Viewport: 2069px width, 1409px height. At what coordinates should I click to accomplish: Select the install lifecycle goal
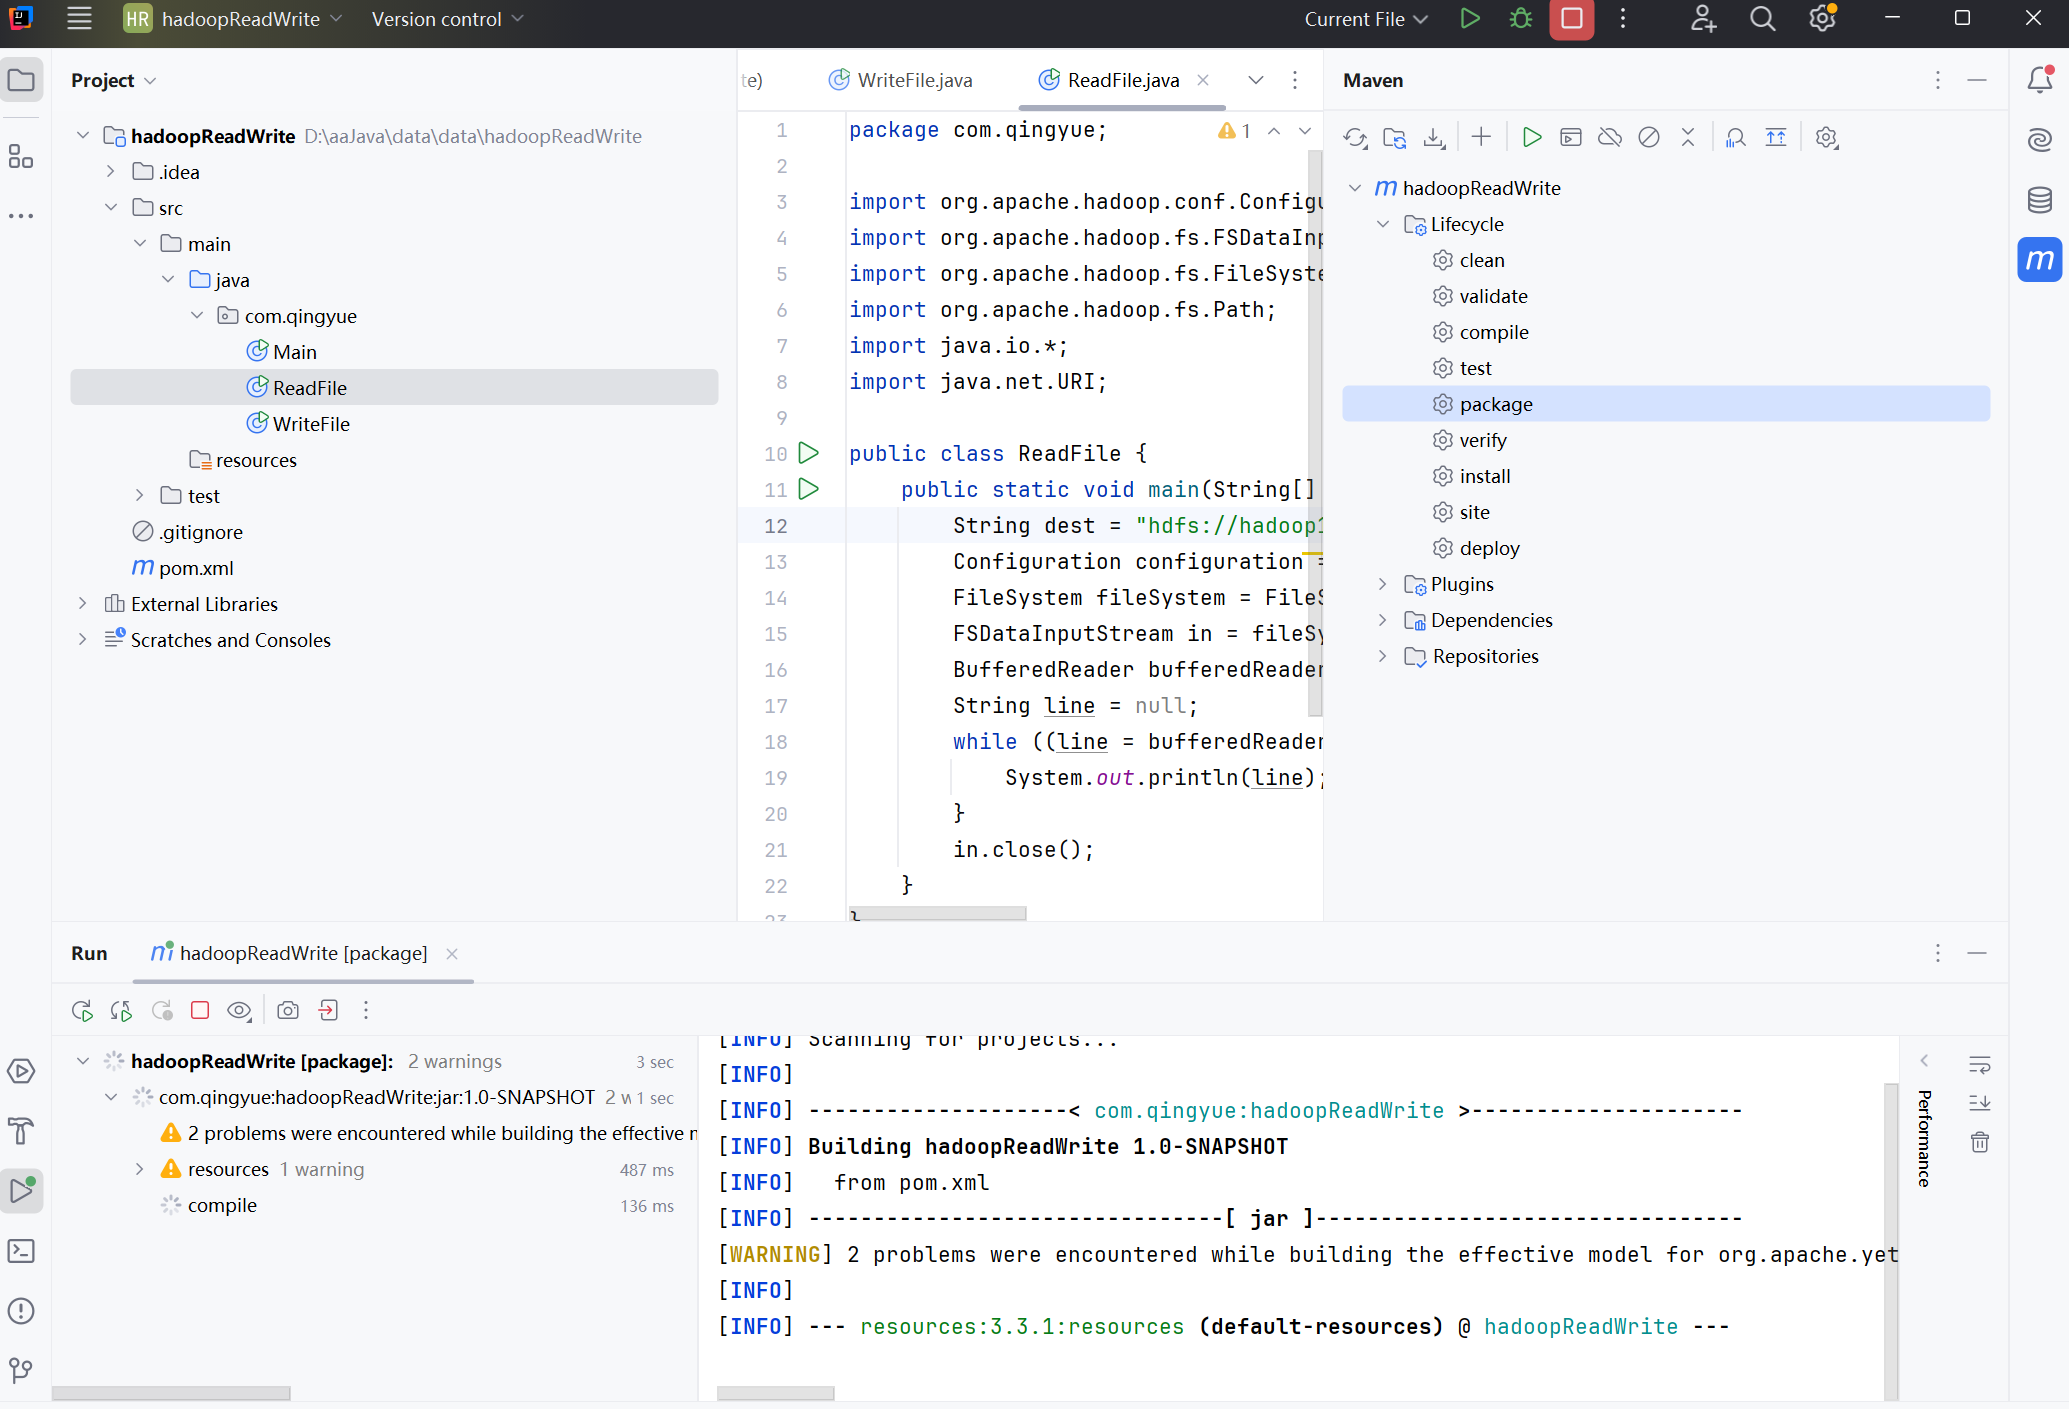coord(1484,476)
